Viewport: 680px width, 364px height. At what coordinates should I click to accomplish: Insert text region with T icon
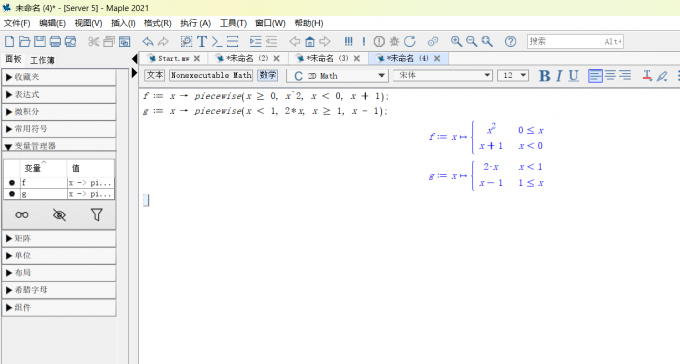coord(202,41)
